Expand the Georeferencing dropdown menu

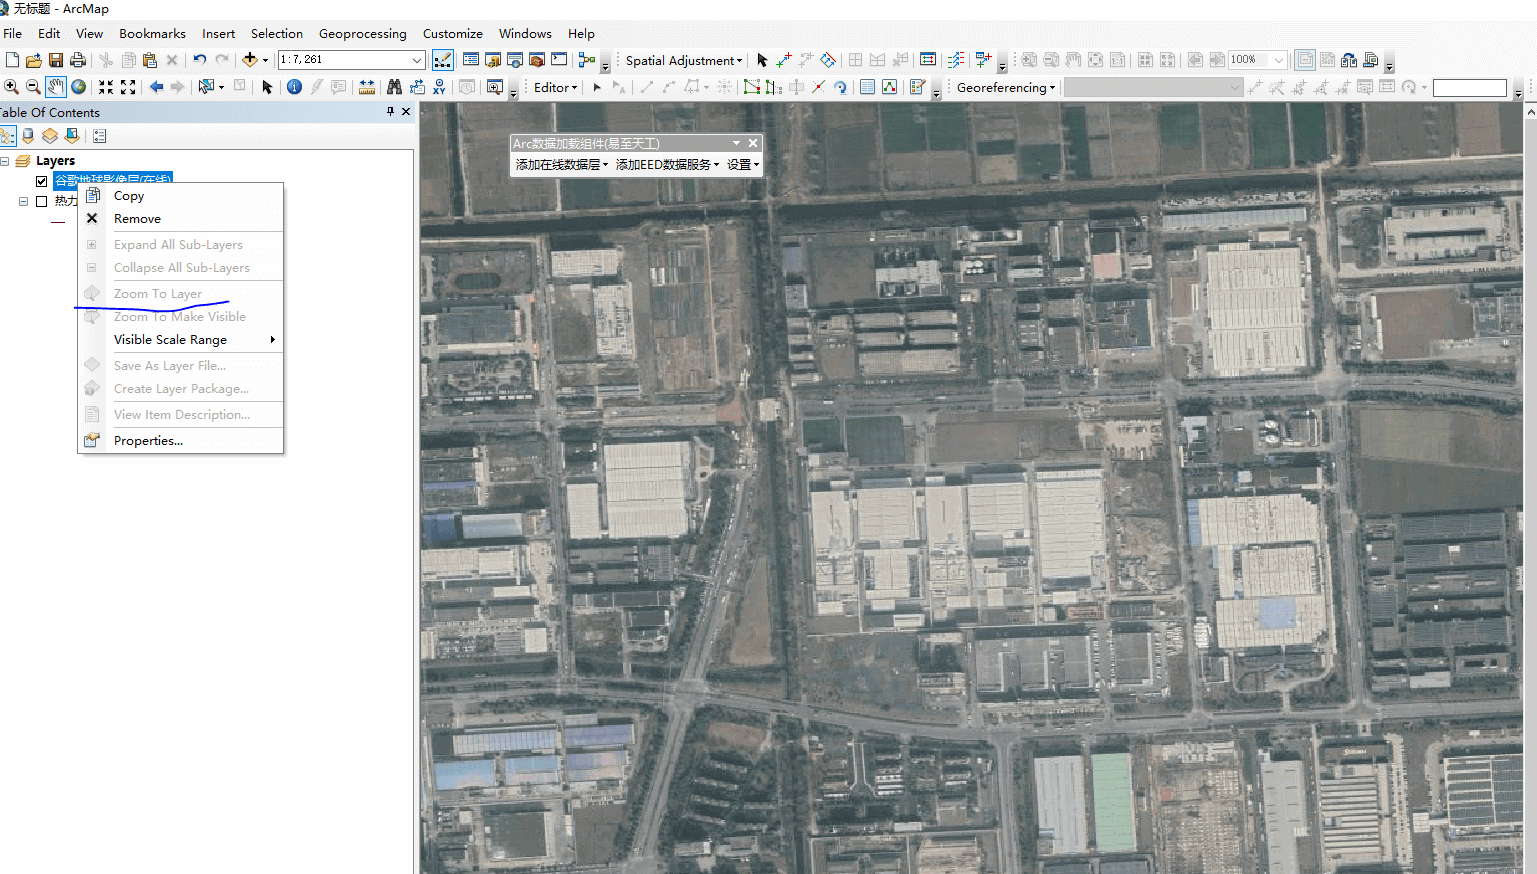[x=1005, y=87]
